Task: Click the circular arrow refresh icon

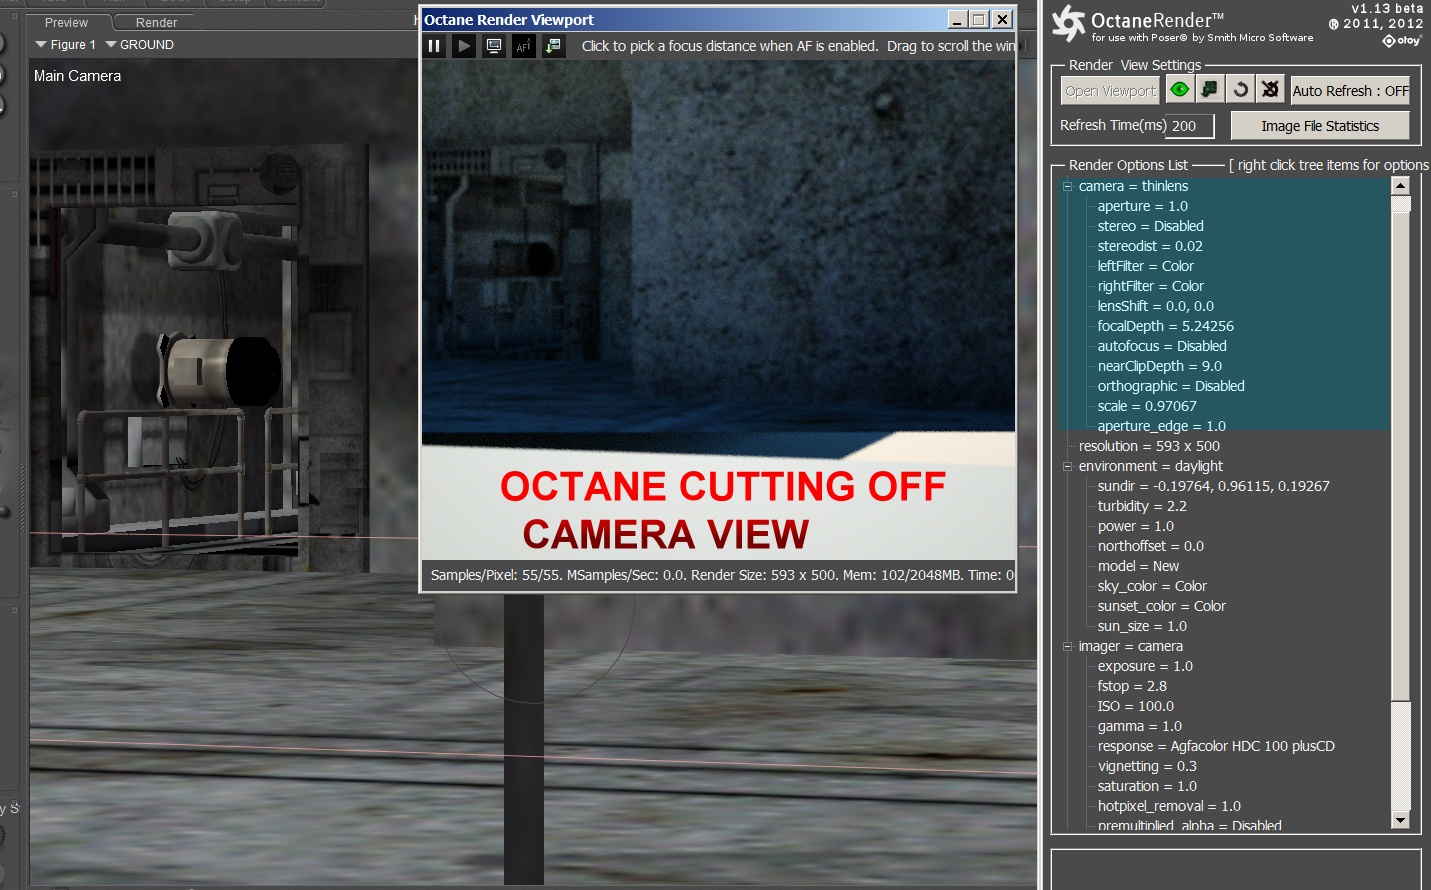Action: click(x=1240, y=90)
